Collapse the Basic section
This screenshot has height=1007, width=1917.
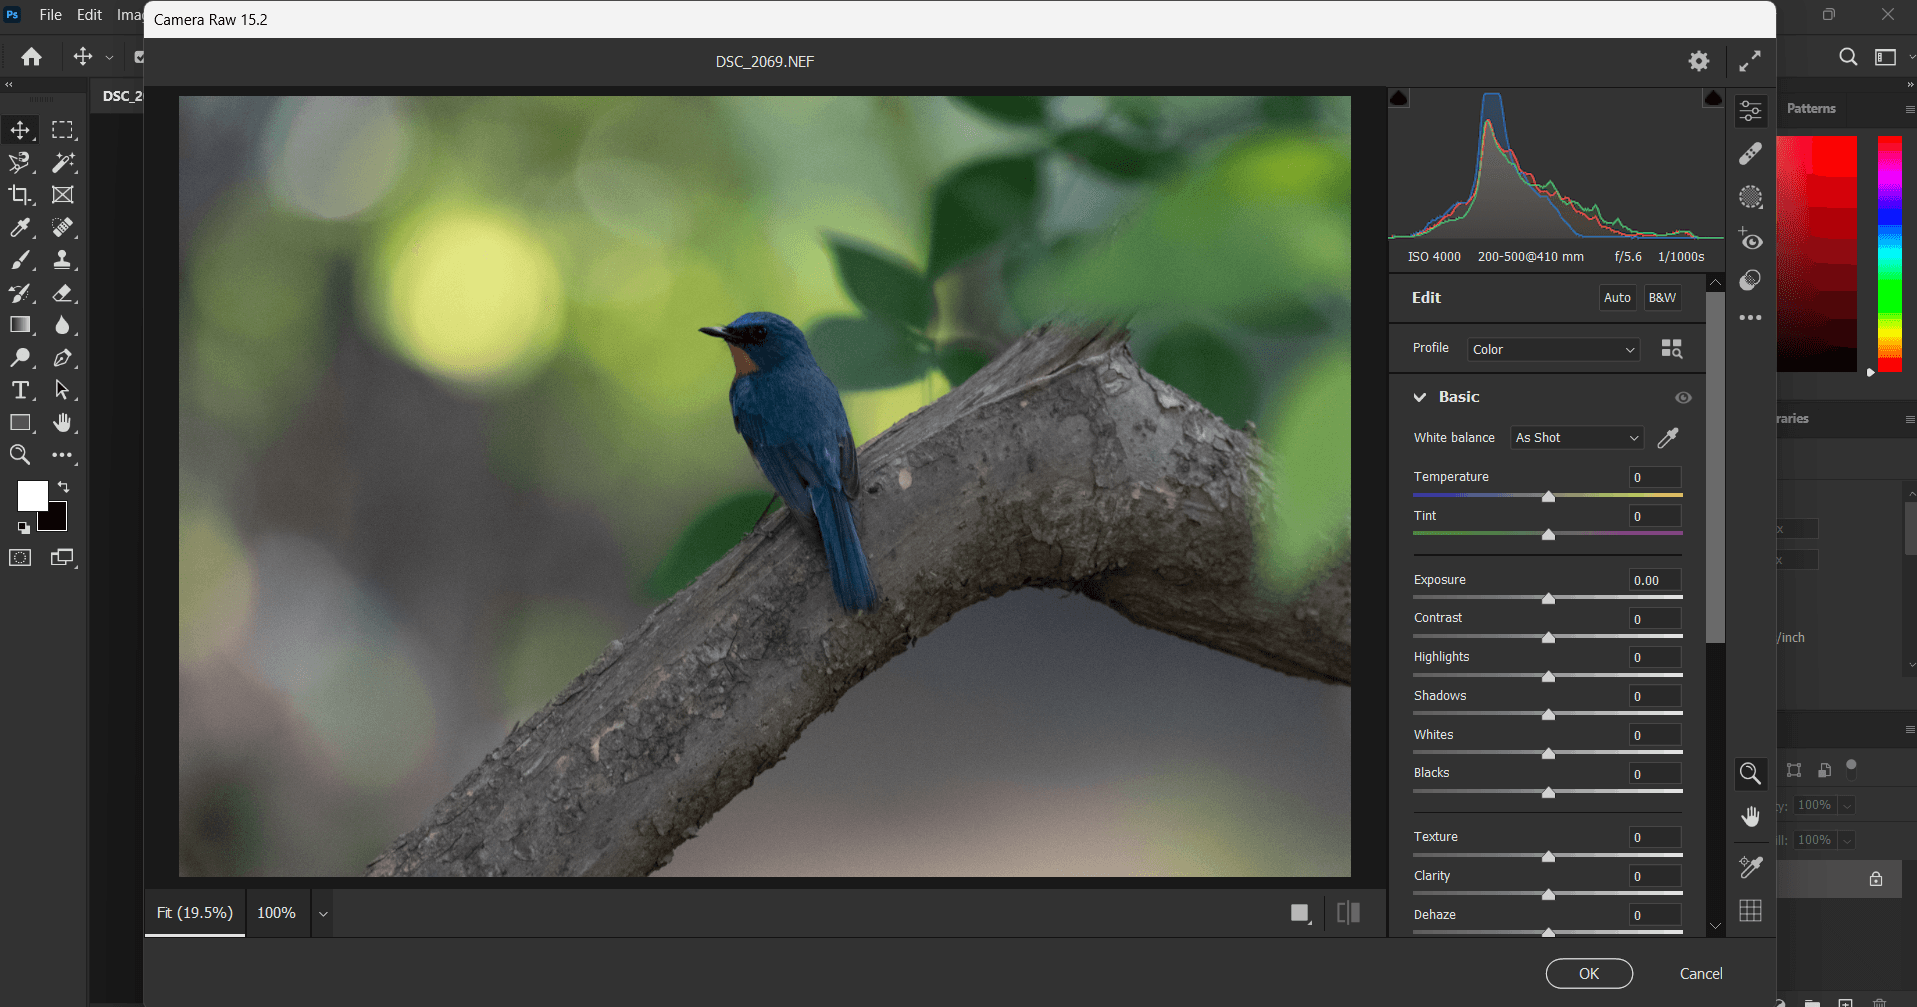pyautogui.click(x=1420, y=397)
